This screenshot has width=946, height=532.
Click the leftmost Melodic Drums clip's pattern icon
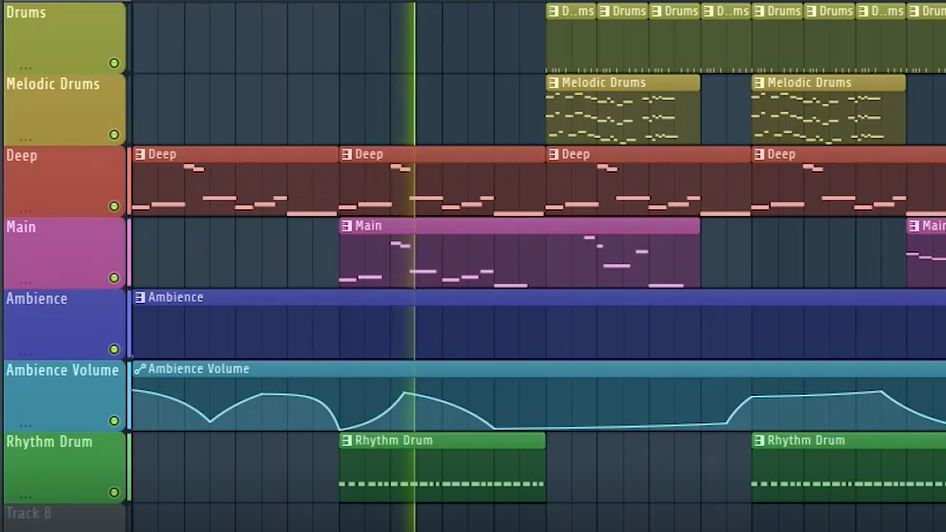553,83
